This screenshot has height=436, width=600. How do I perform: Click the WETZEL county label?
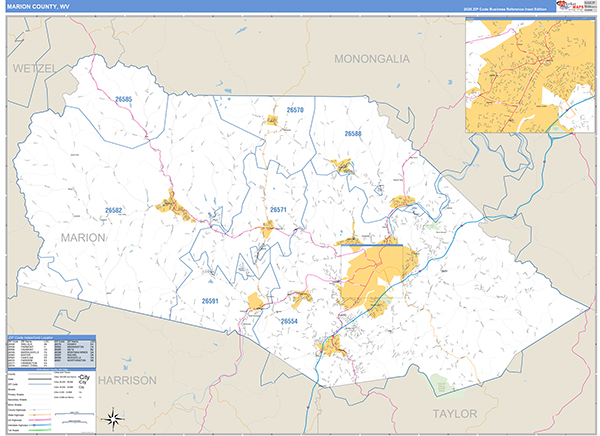click(34, 69)
